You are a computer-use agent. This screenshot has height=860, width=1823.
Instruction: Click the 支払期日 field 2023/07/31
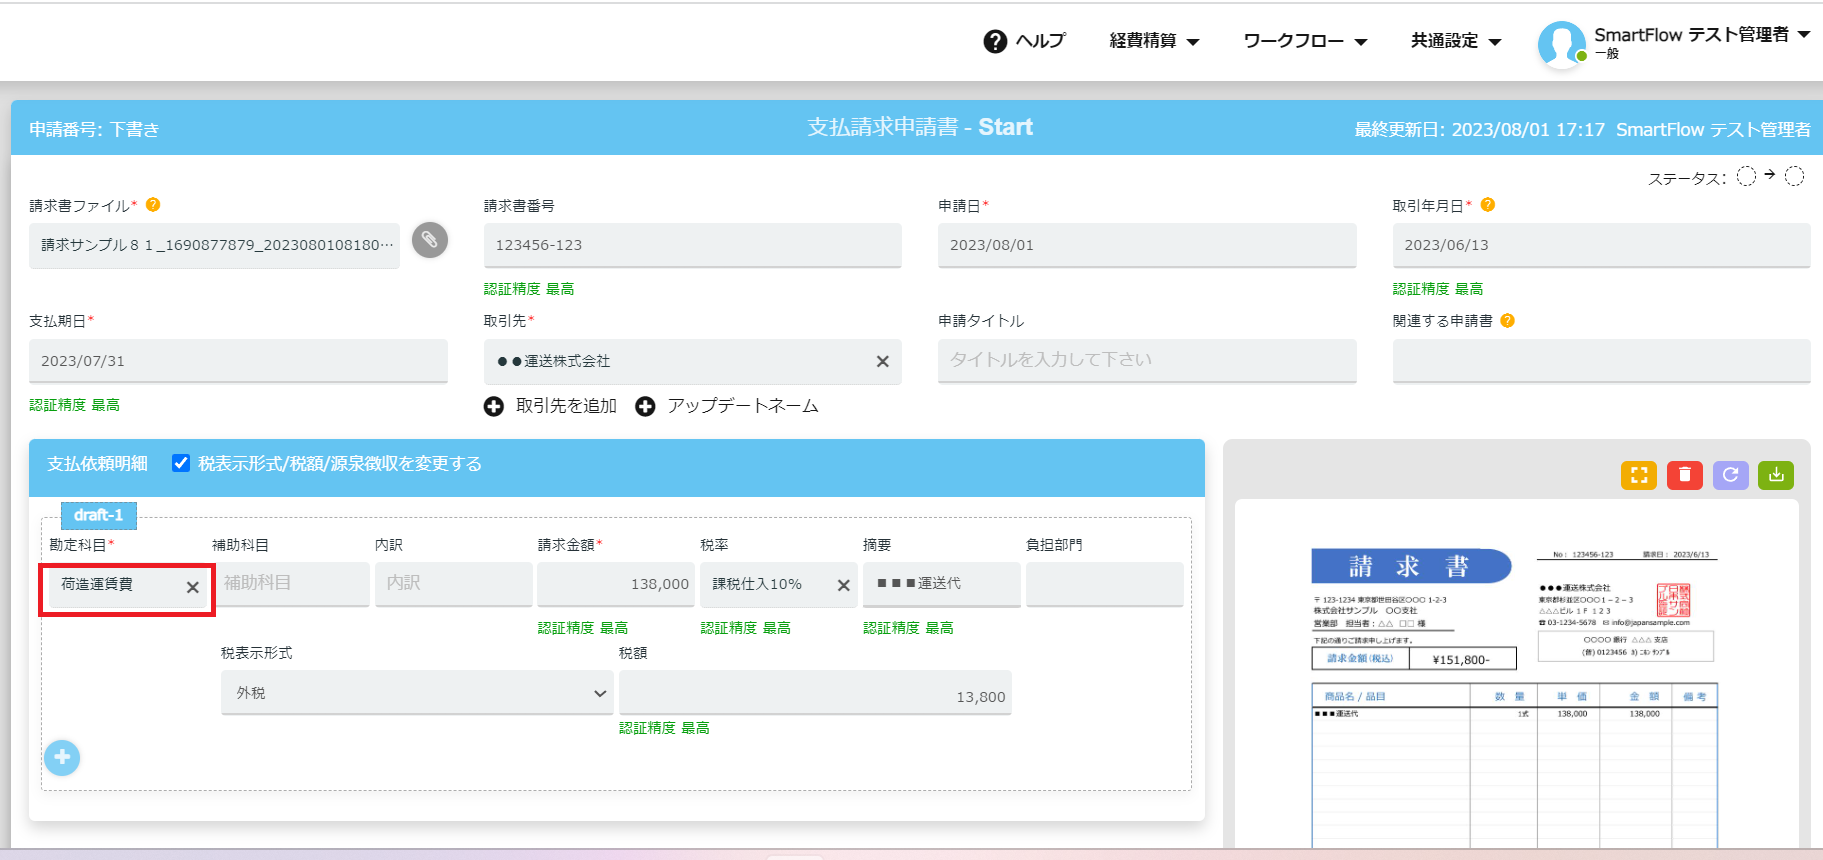tap(238, 361)
